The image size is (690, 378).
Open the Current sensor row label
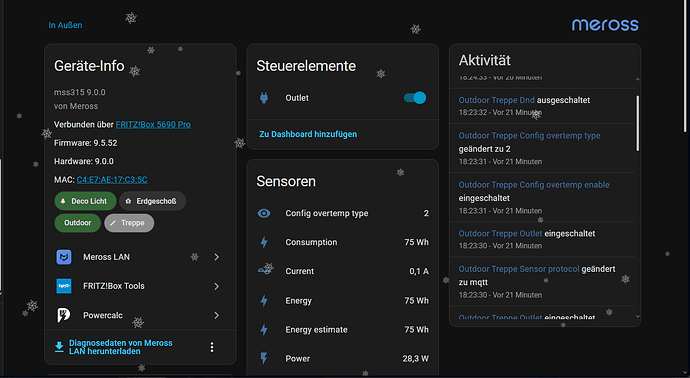tap(300, 271)
